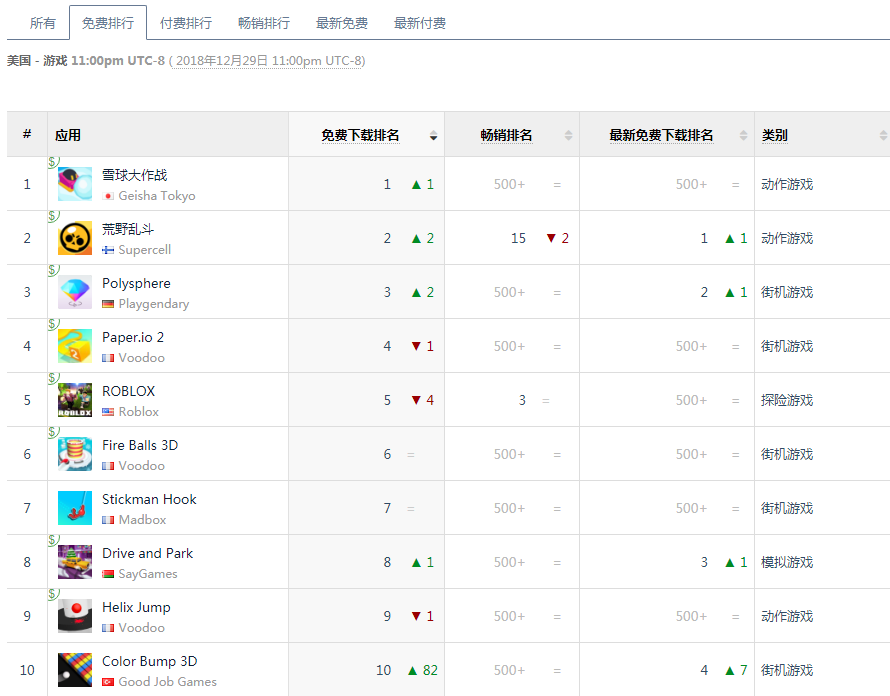Click the date 2018年12月29日 selector
890x696 pixels.
point(267,61)
